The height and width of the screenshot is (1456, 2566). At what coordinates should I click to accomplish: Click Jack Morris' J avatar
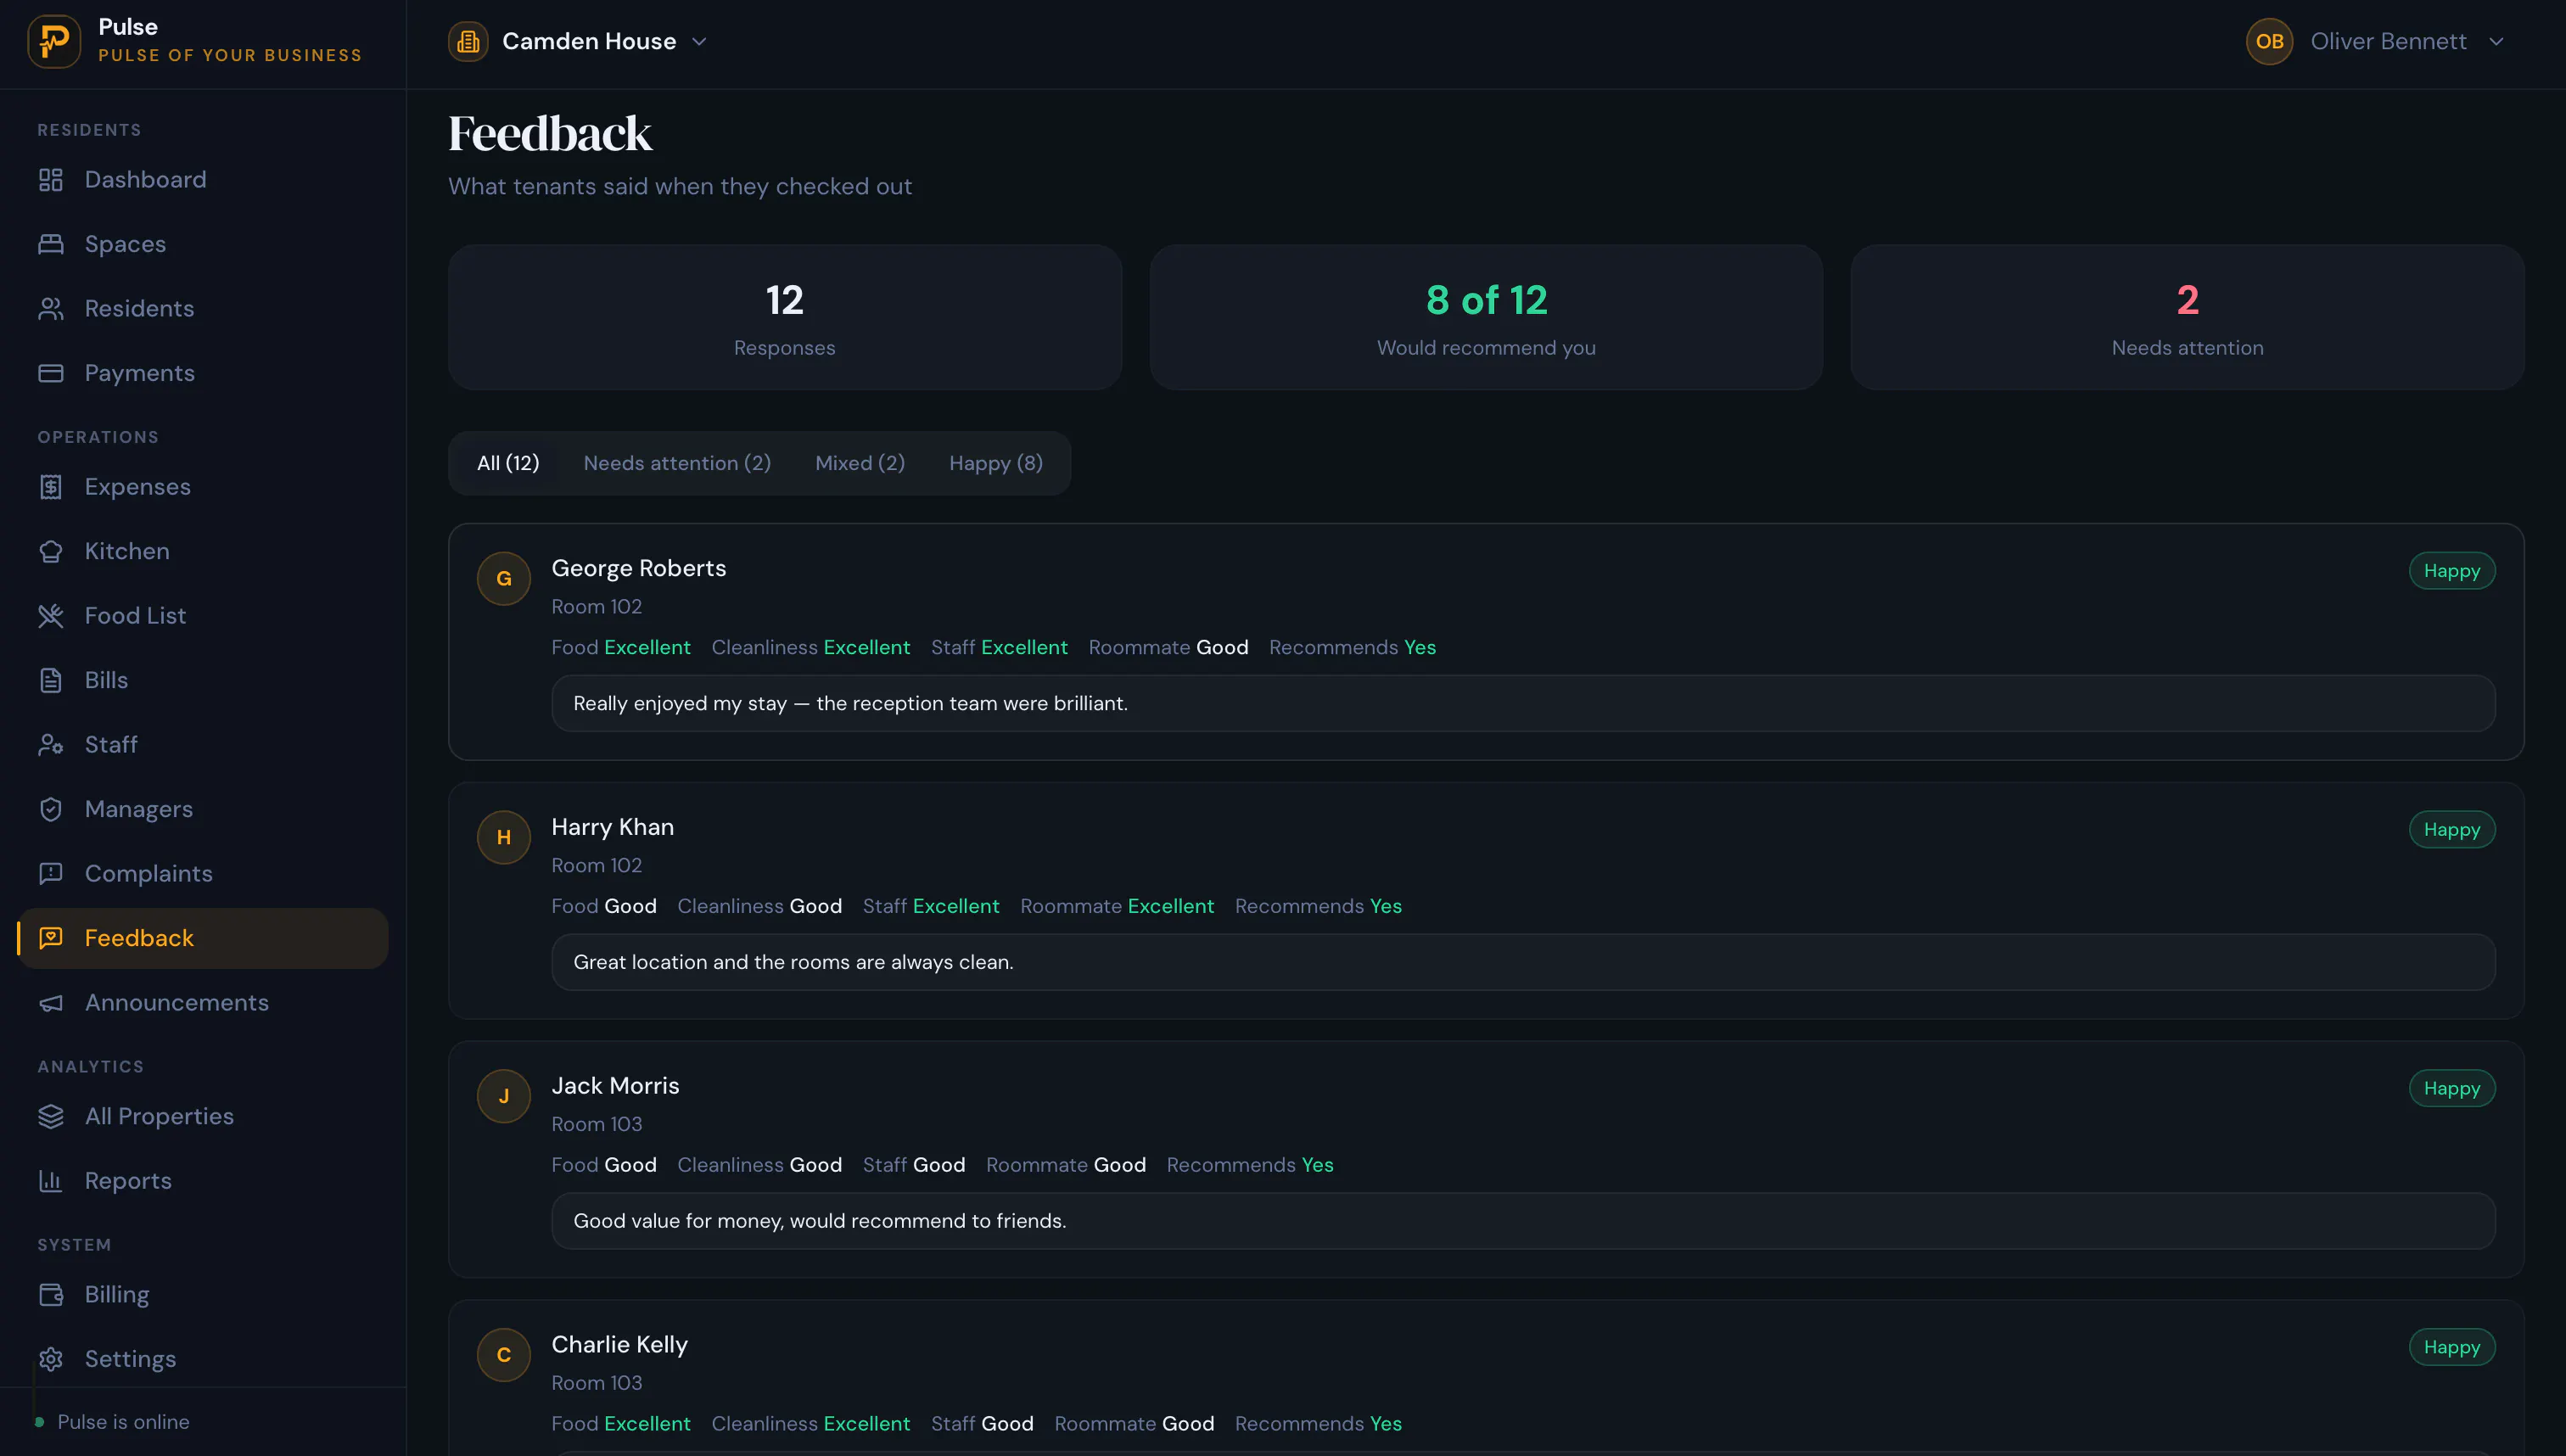click(x=504, y=1096)
